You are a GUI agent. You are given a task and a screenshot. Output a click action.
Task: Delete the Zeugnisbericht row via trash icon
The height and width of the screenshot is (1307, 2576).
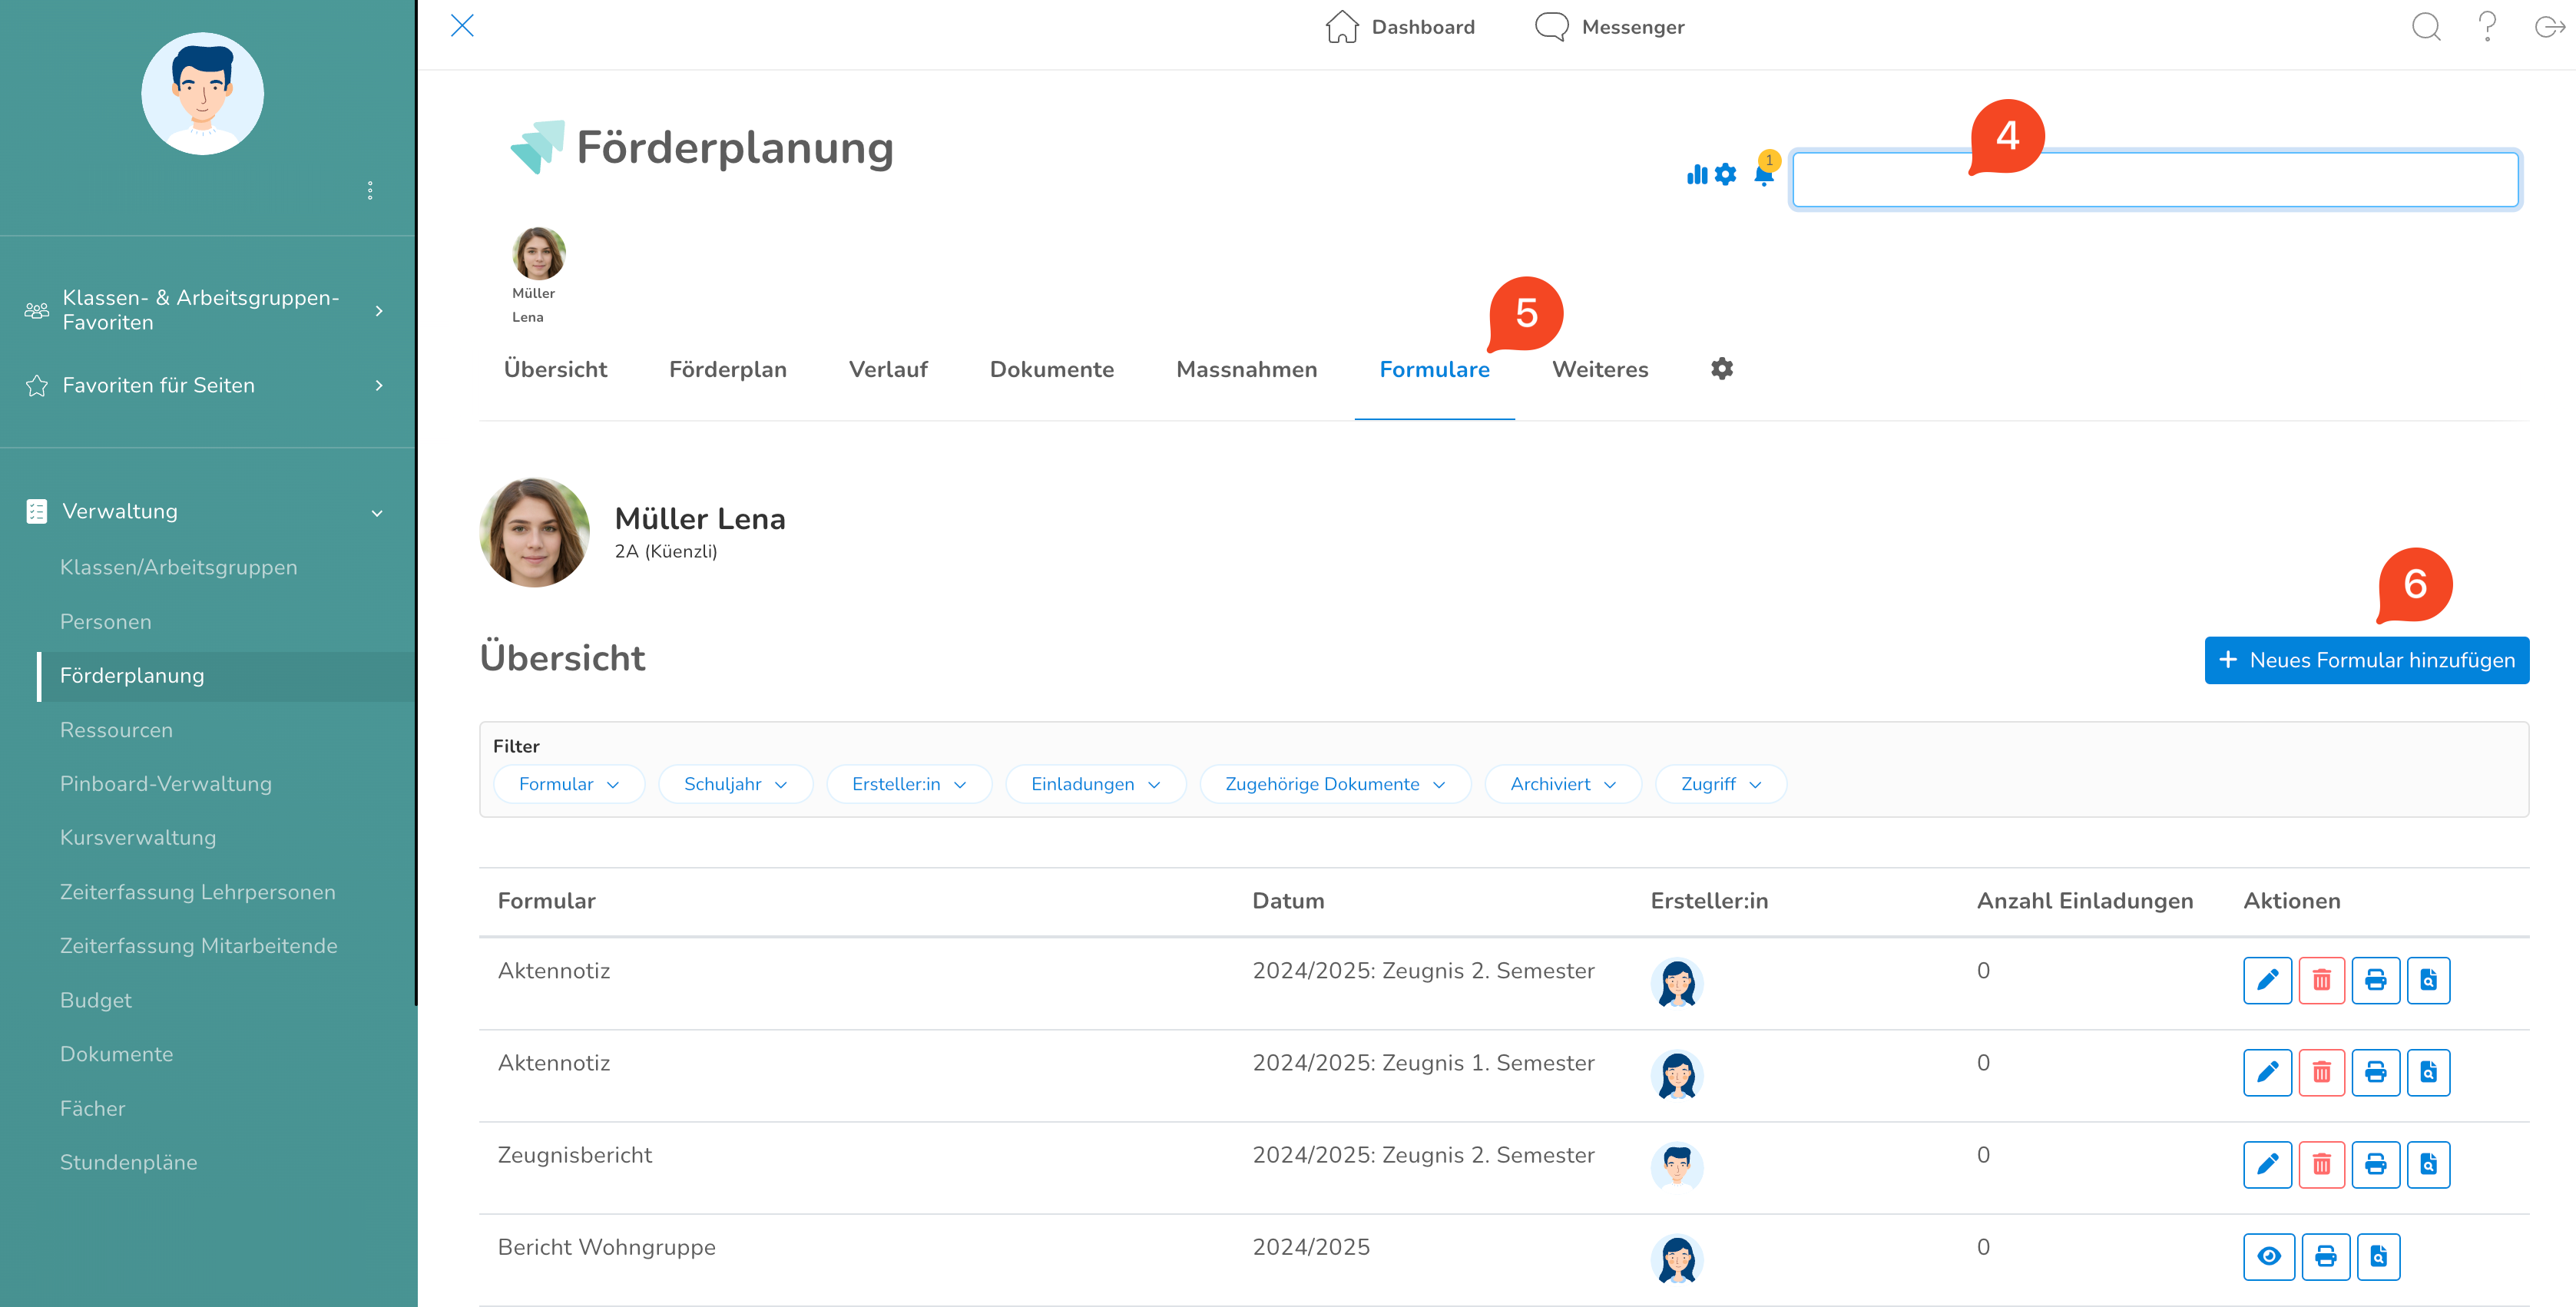tap(2321, 1164)
